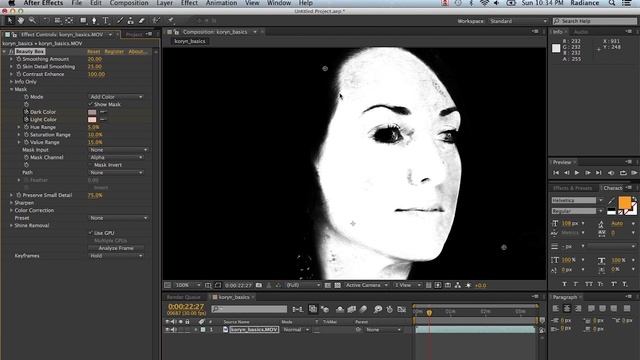Take snapshot with camera icon
This screenshot has height=360, width=640.
[259, 285]
